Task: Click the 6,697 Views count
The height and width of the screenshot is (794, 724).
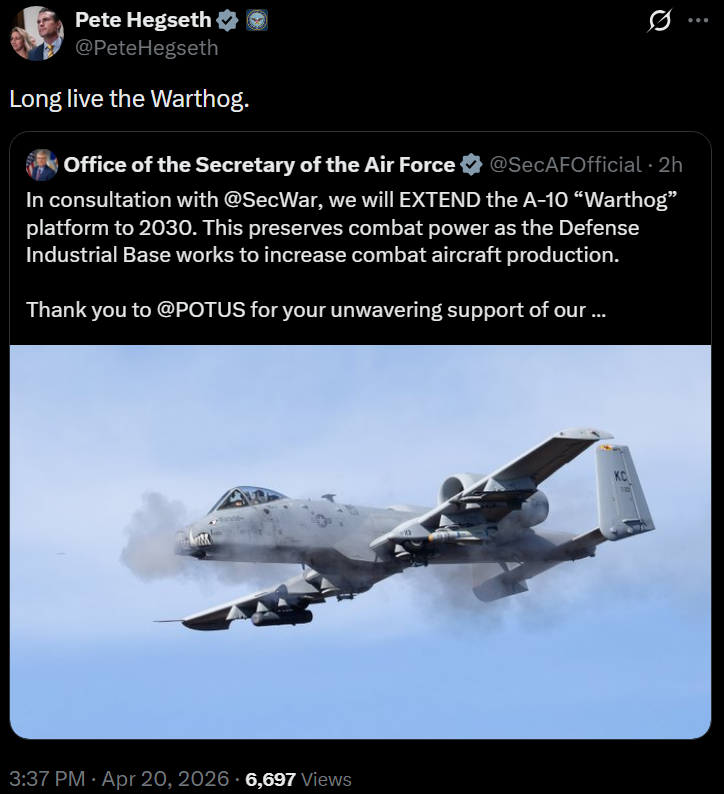Action: point(298,778)
